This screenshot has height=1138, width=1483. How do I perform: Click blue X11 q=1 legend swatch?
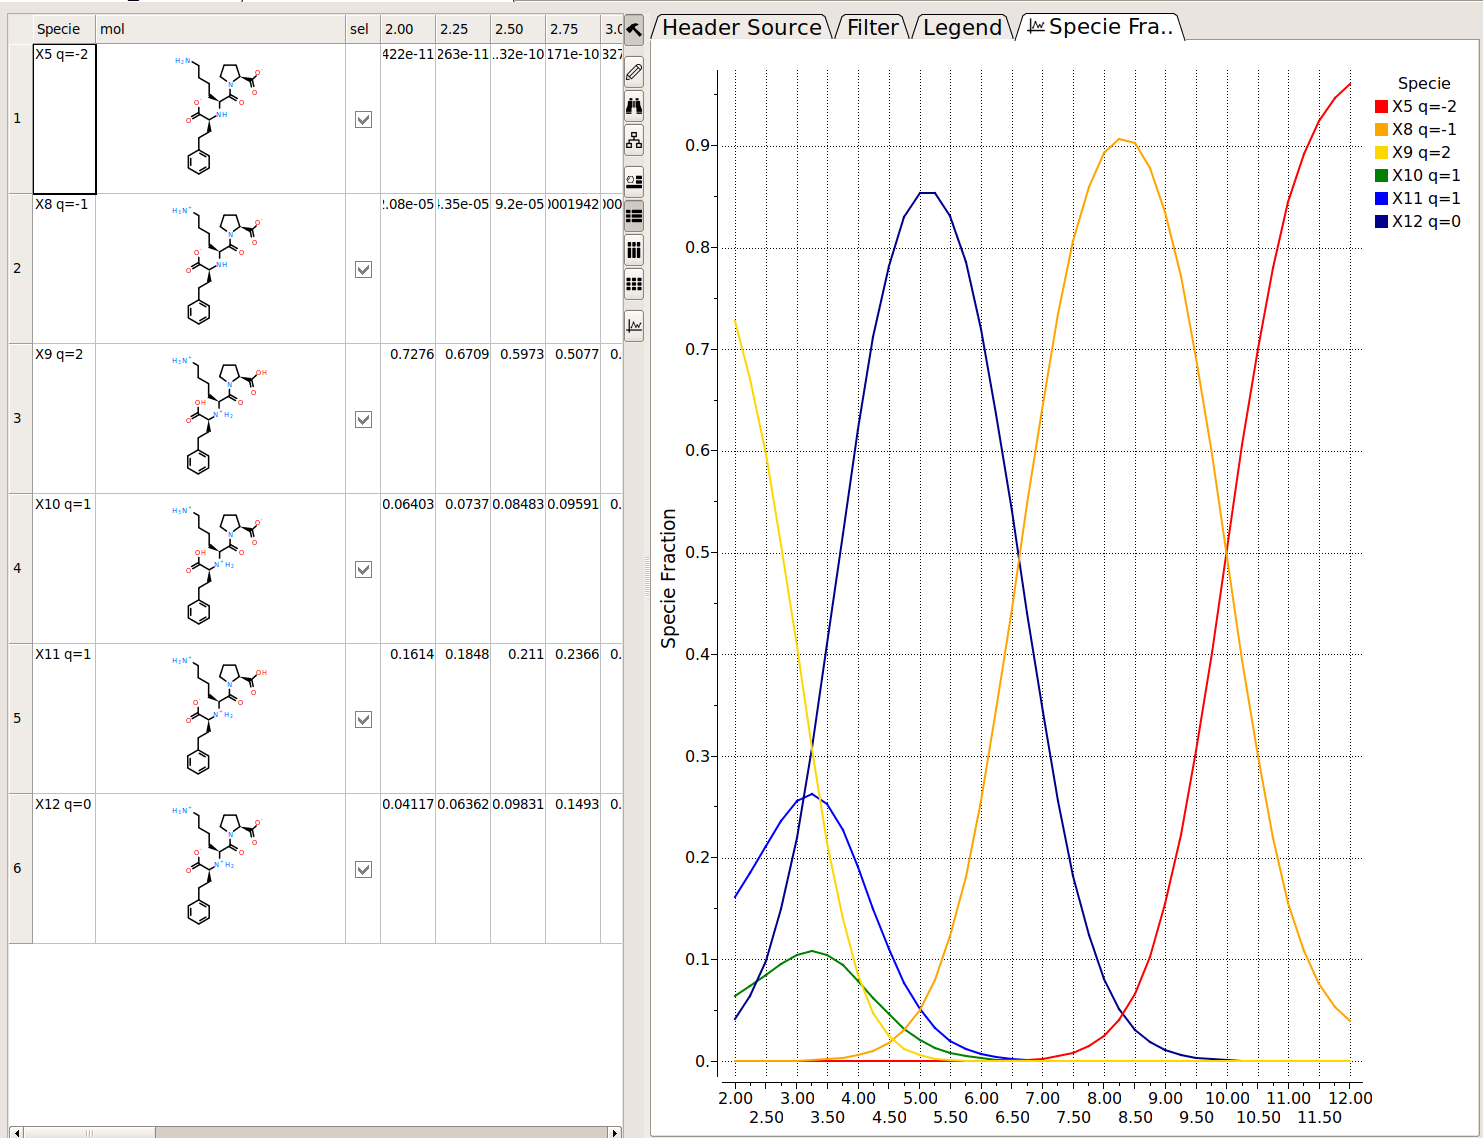click(1381, 199)
